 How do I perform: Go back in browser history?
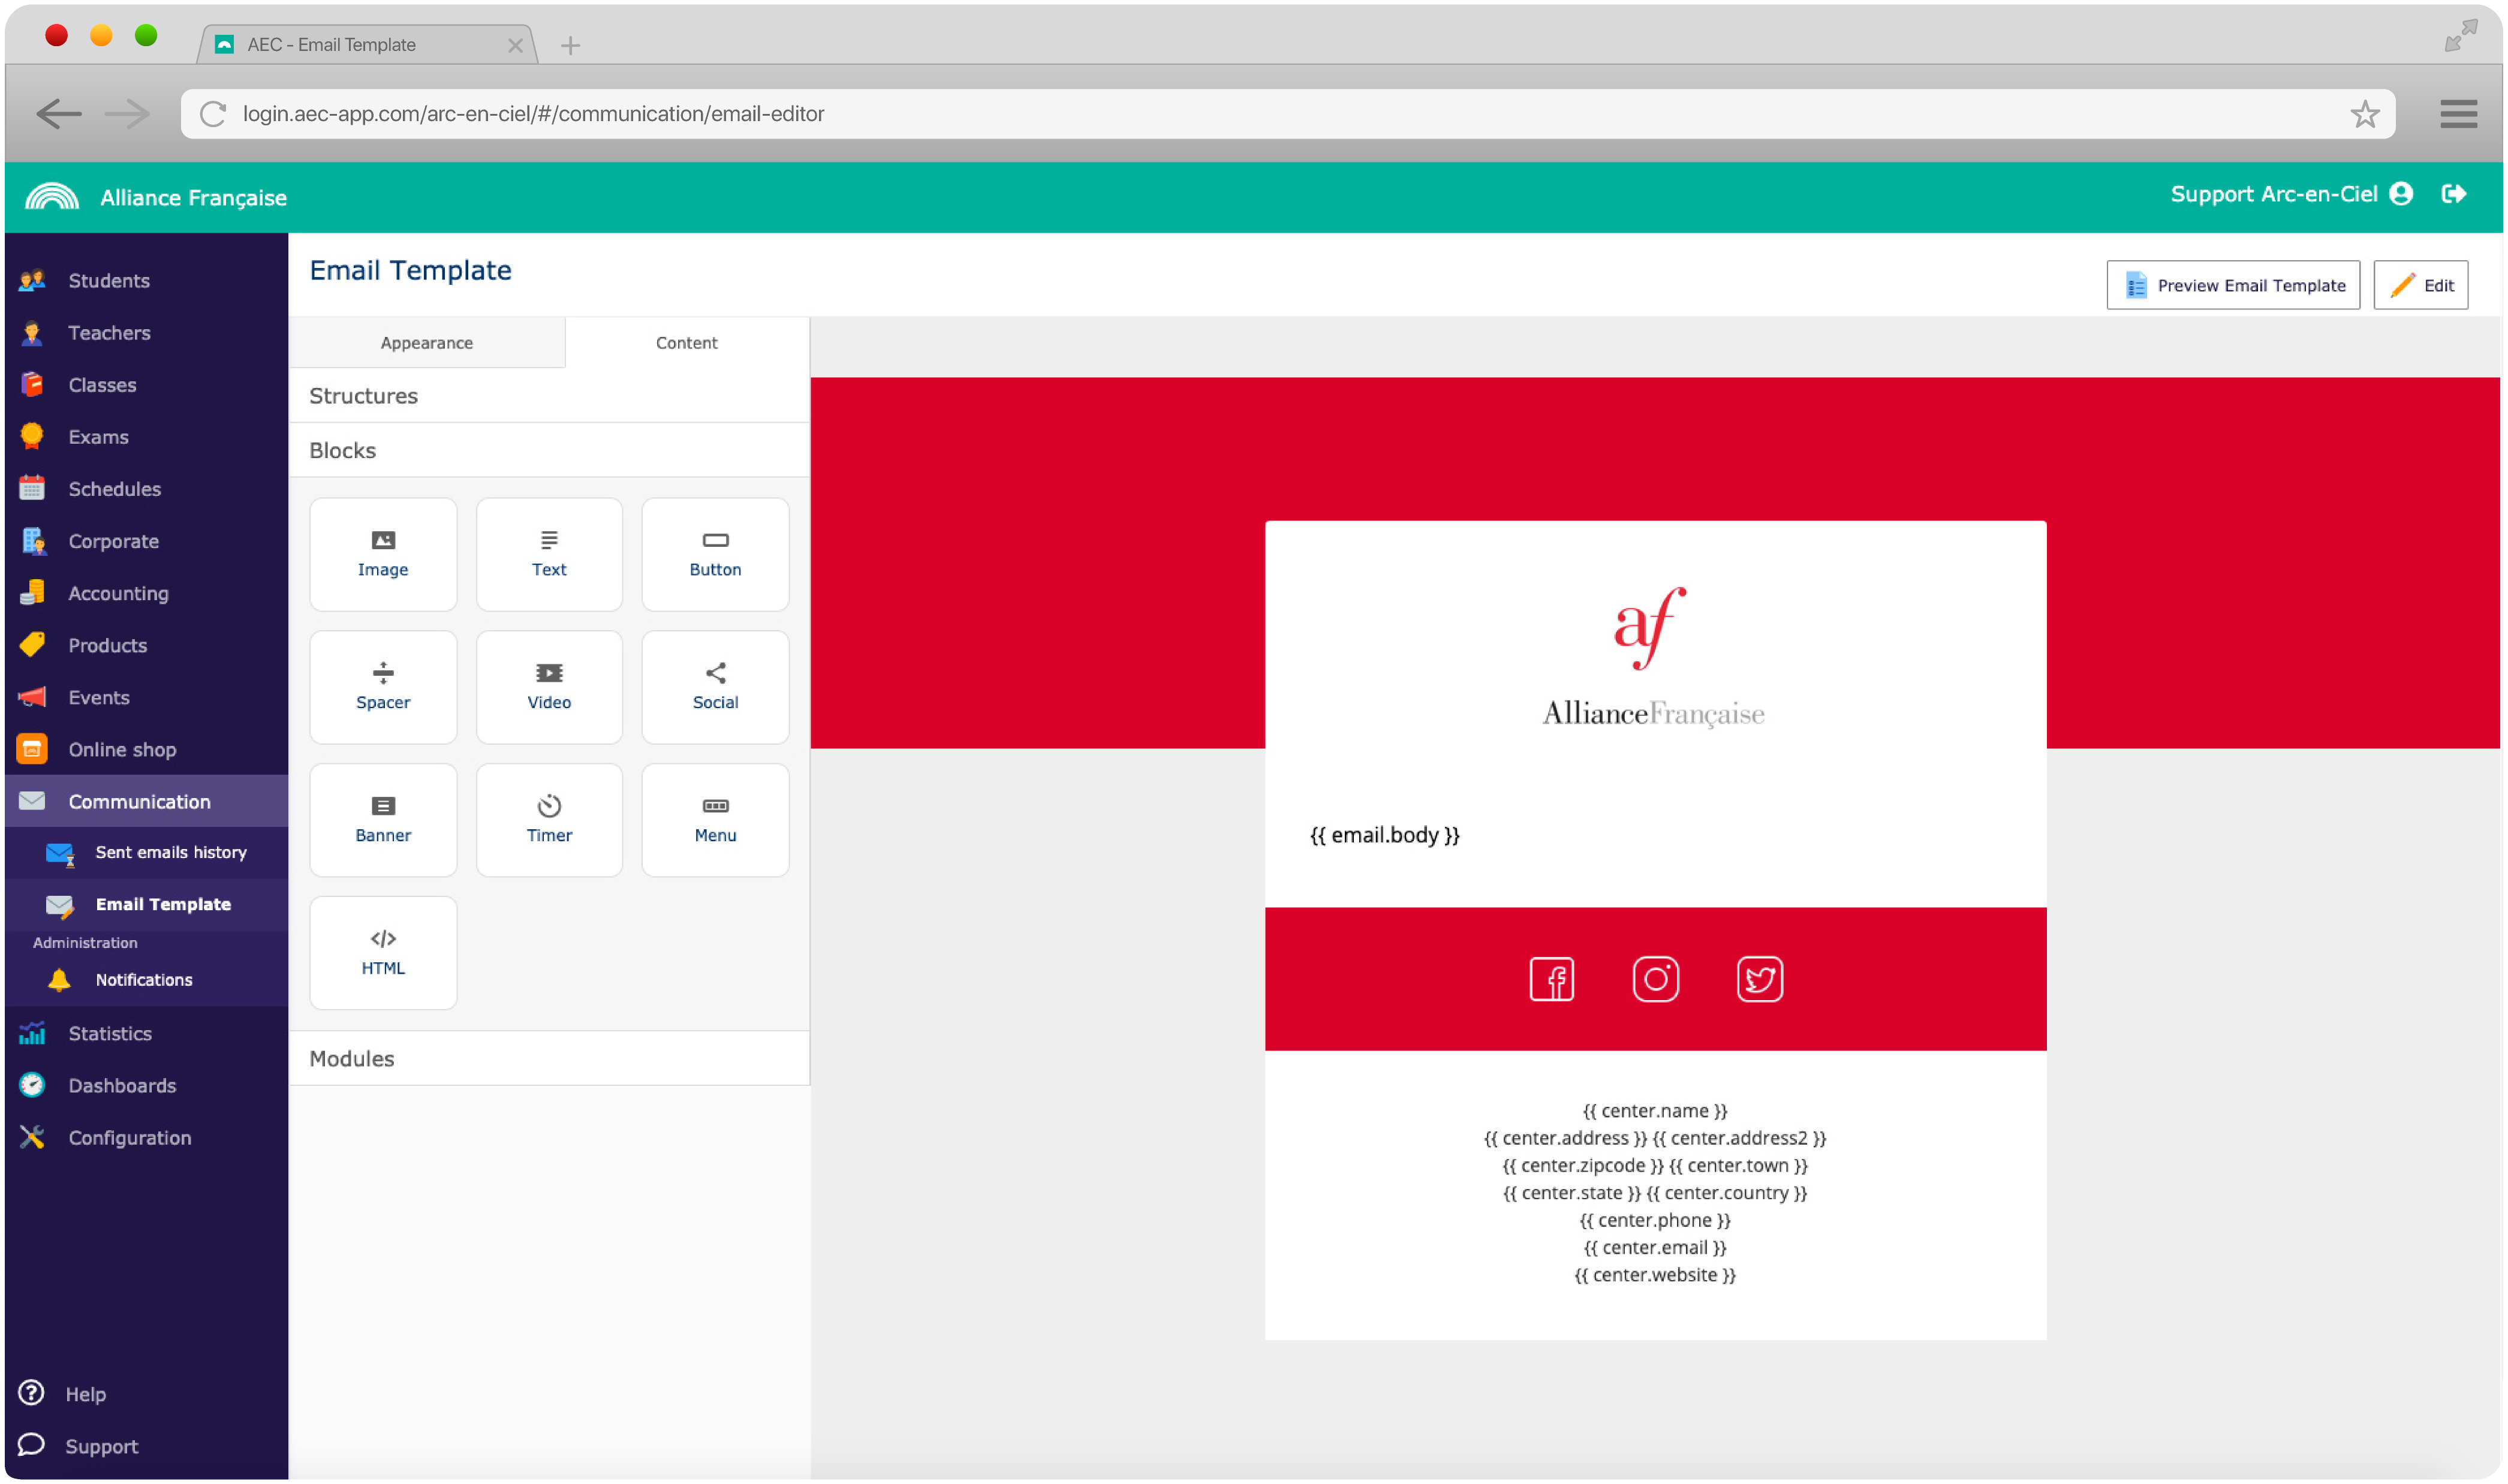pos(58,114)
